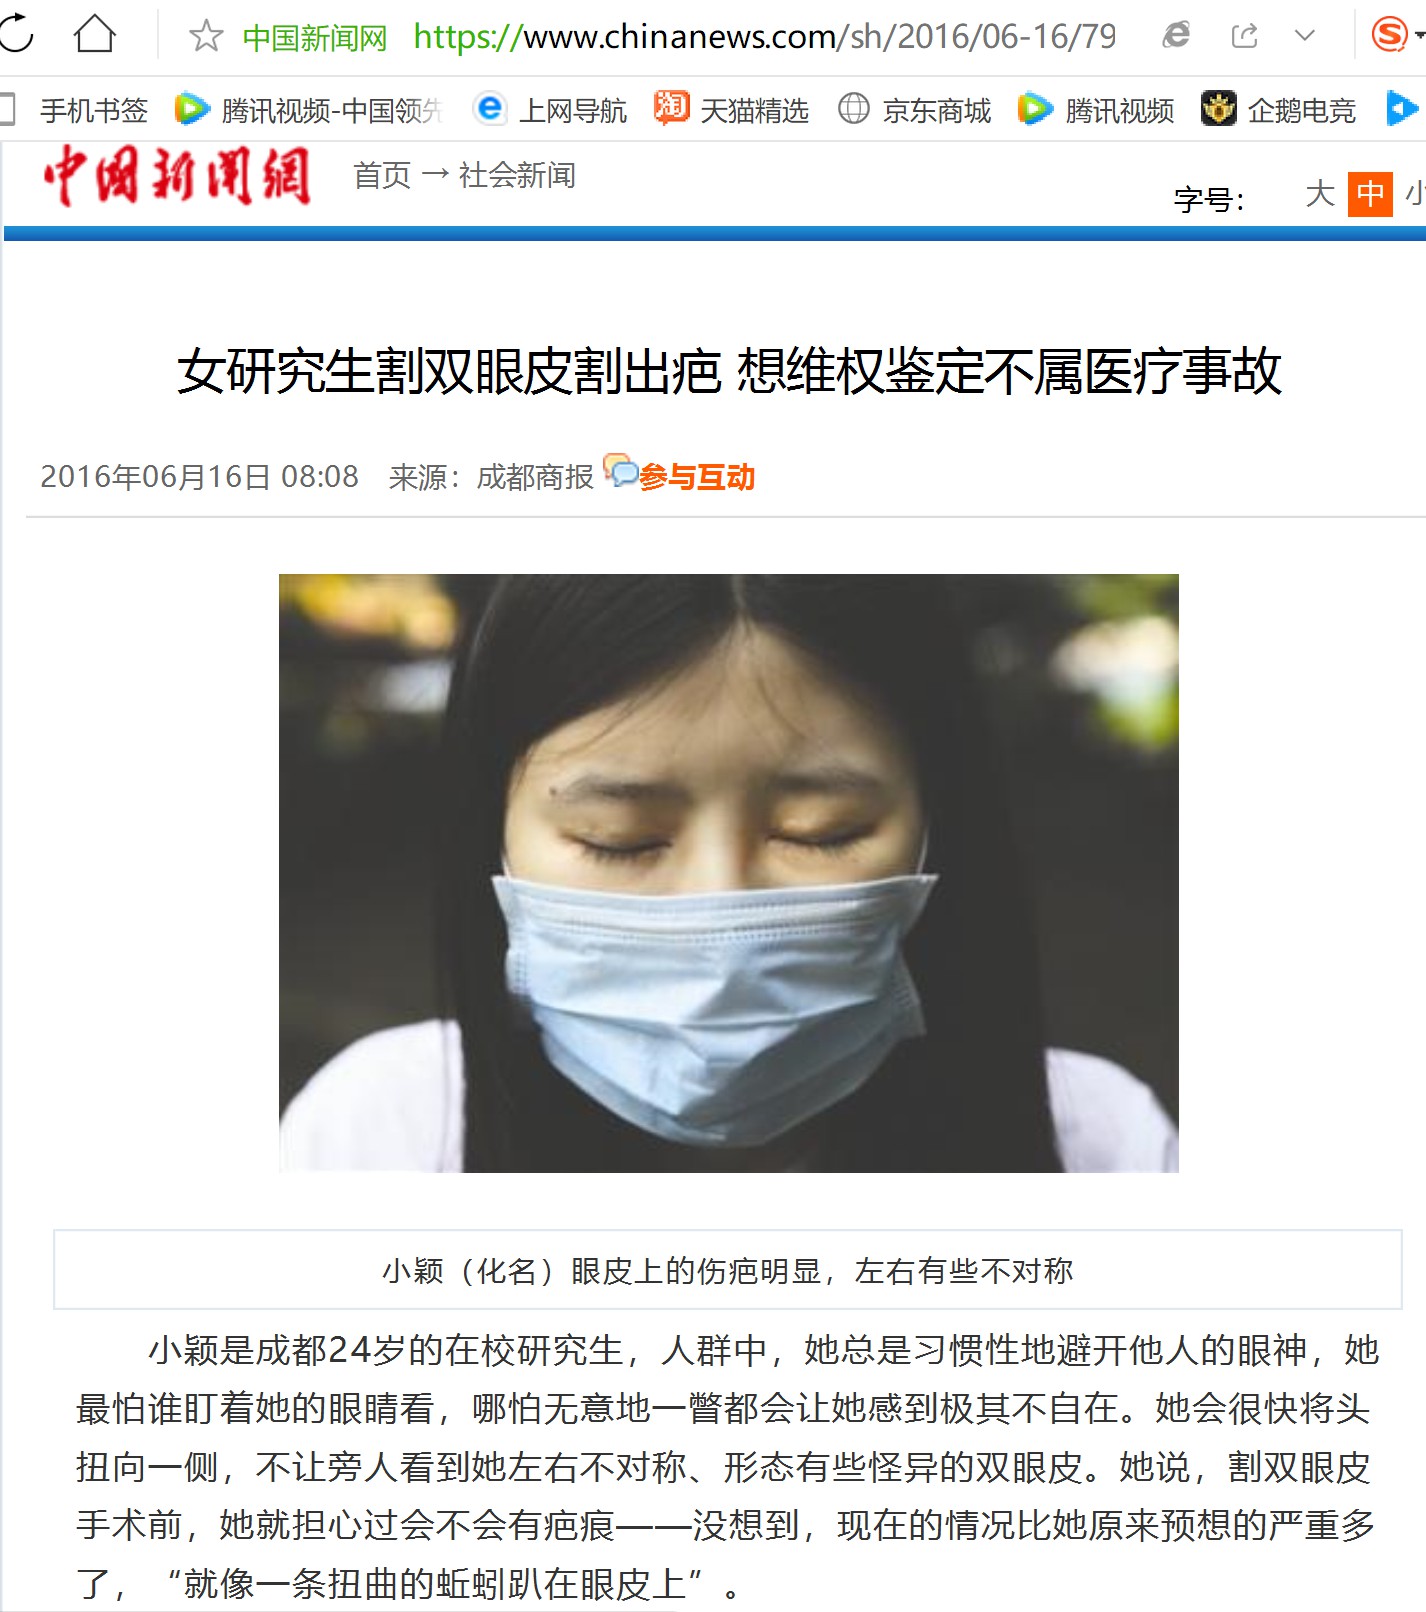Set font size to 大
This screenshot has height=1612, width=1426.
tap(1320, 194)
